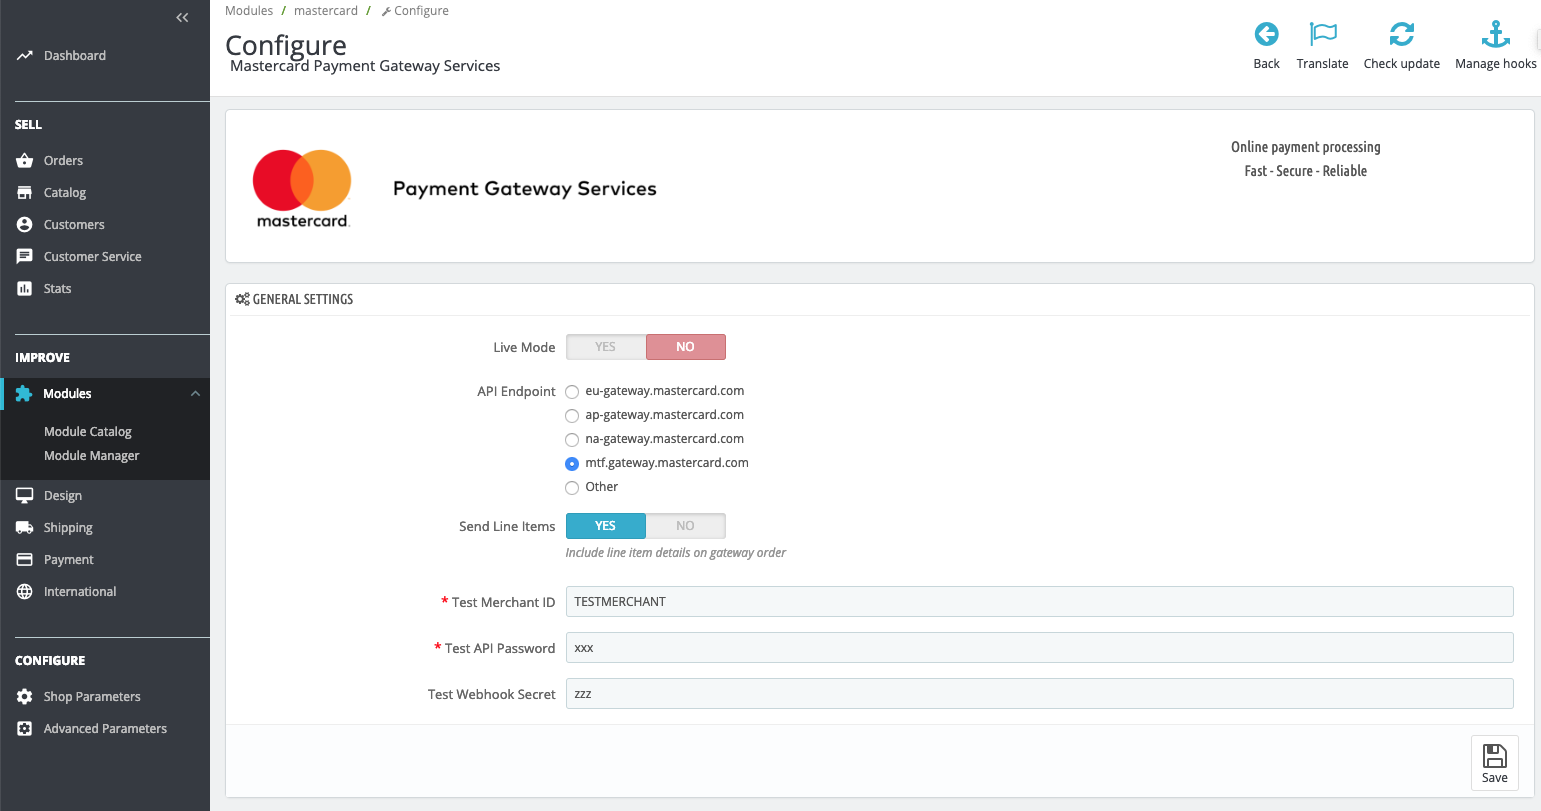Disable Send Line Items with NO
Image resolution: width=1541 pixels, height=811 pixels.
pos(686,526)
